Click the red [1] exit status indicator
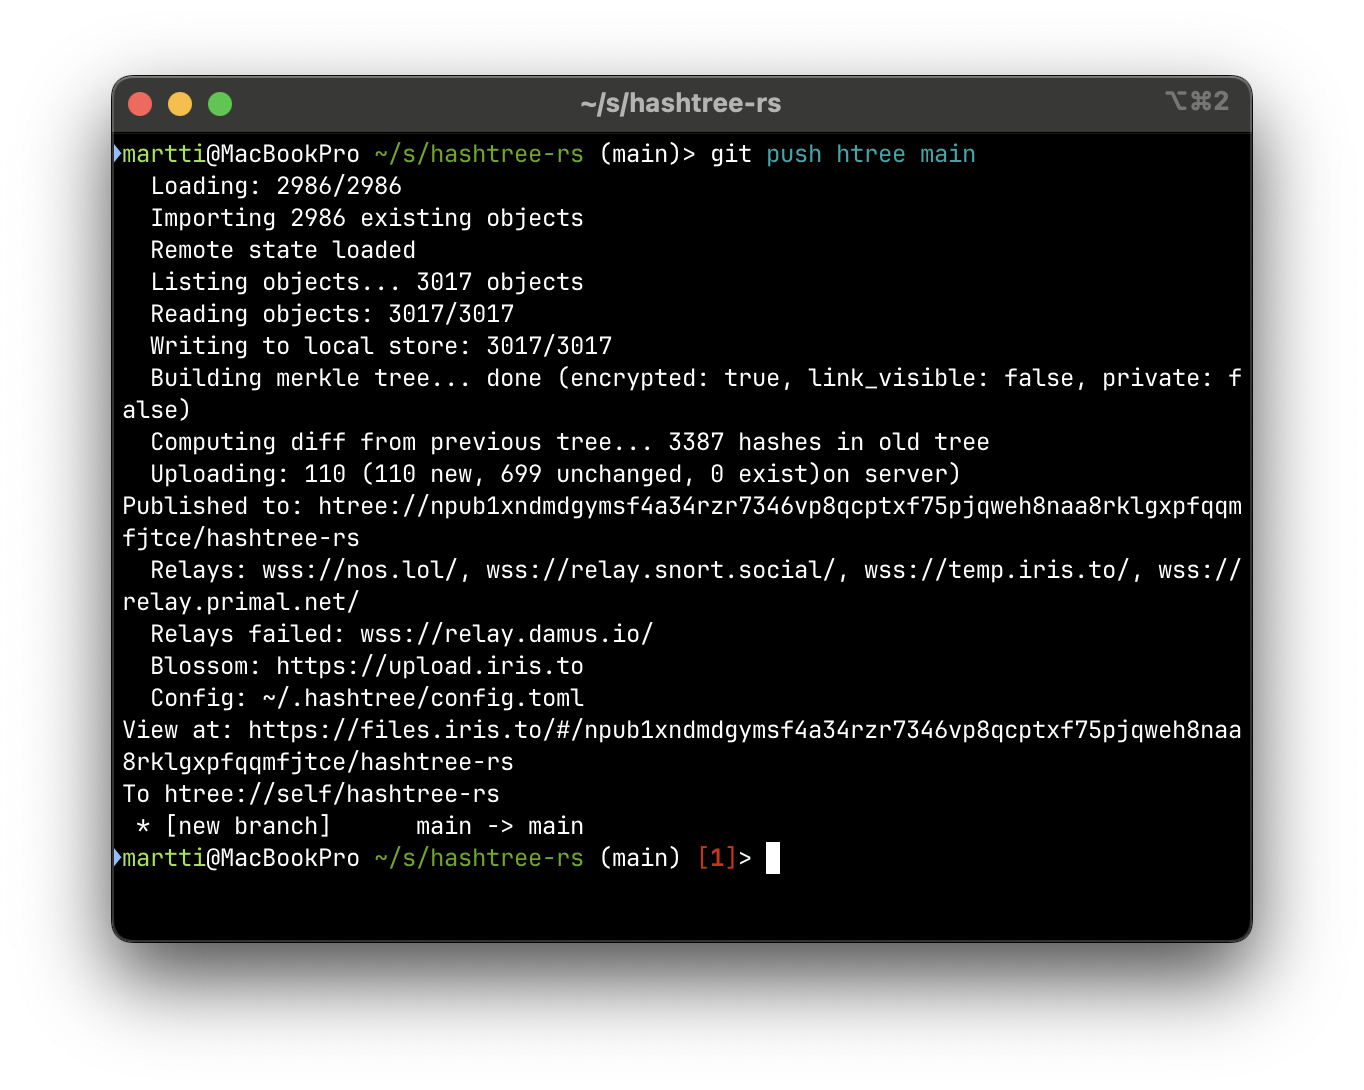 pyautogui.click(x=716, y=858)
